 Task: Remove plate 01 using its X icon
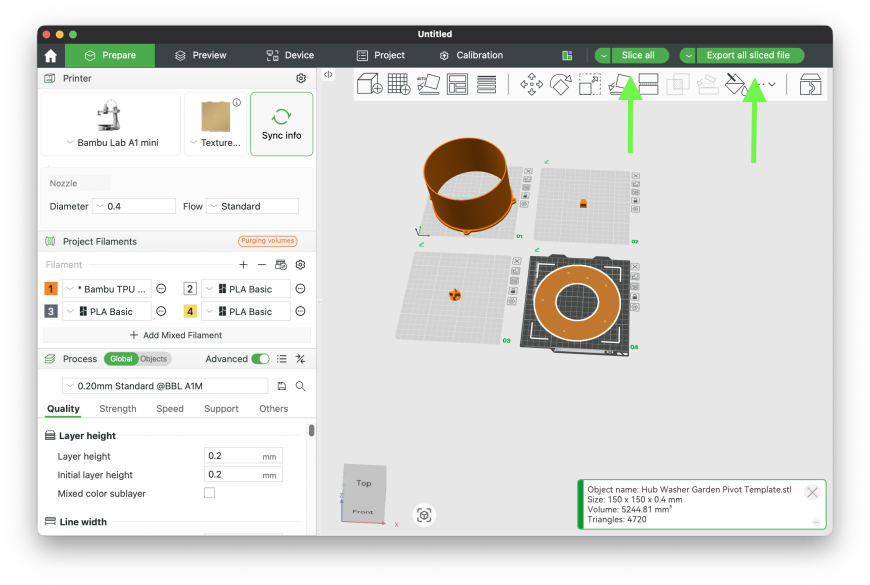click(528, 172)
